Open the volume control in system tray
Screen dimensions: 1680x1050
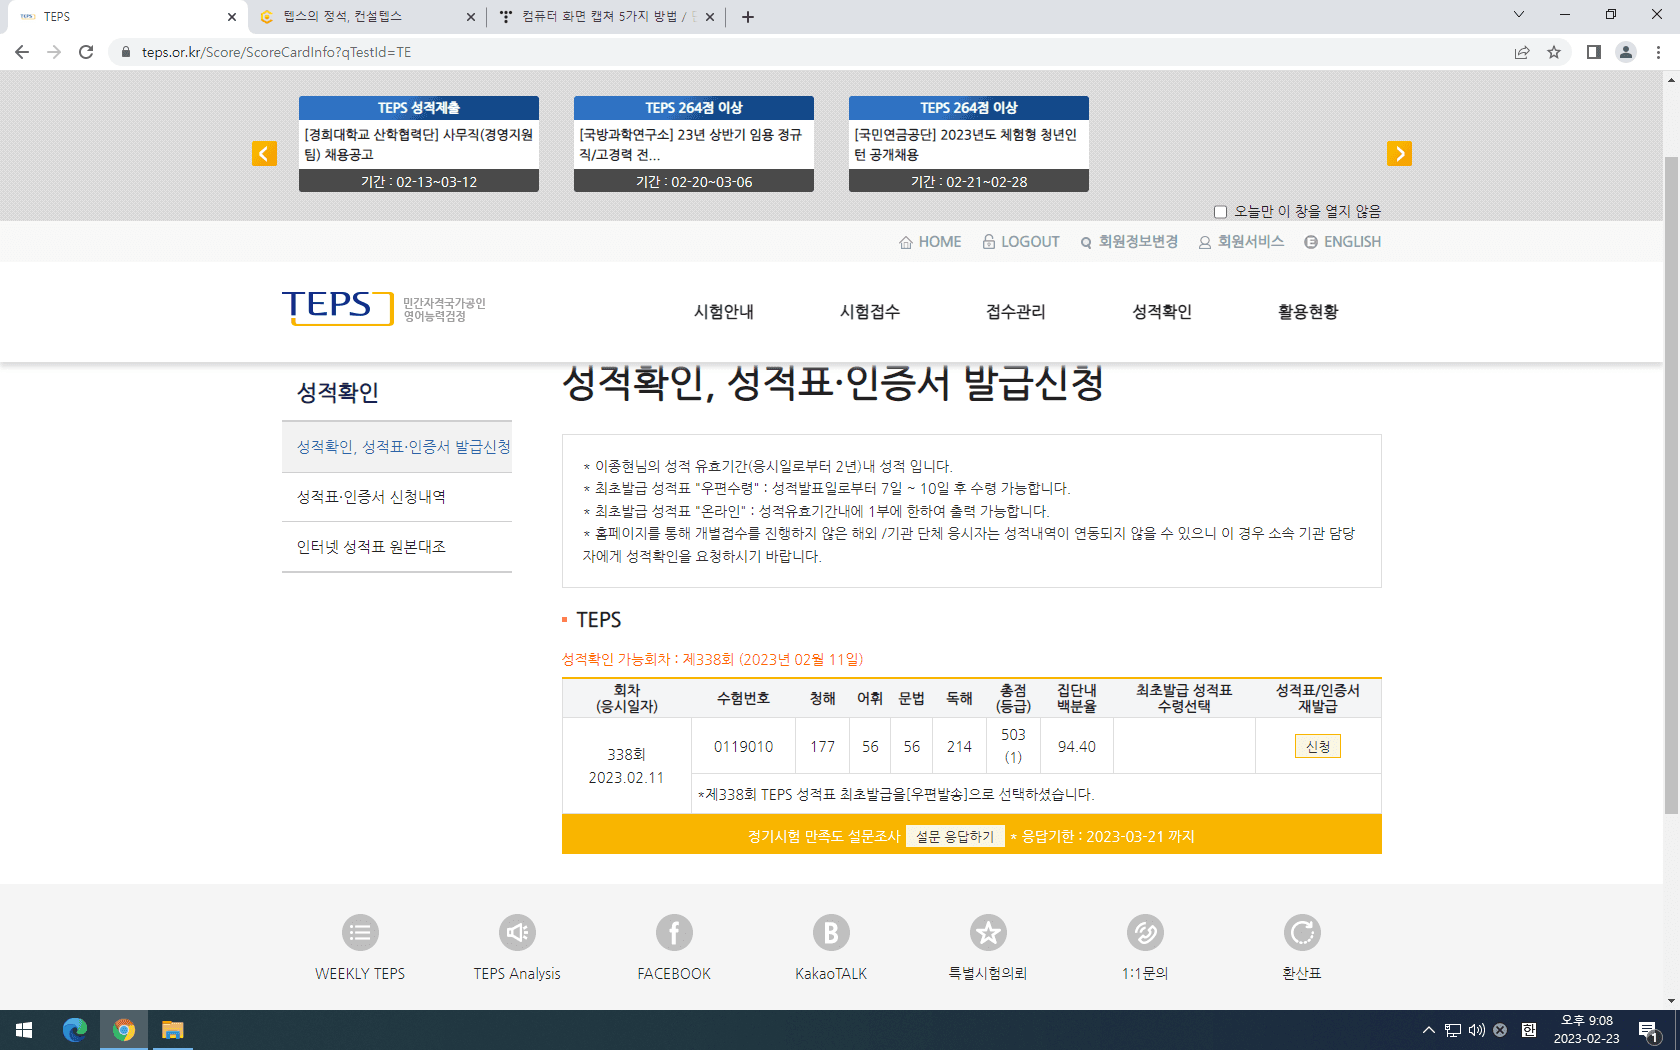(x=1477, y=1030)
